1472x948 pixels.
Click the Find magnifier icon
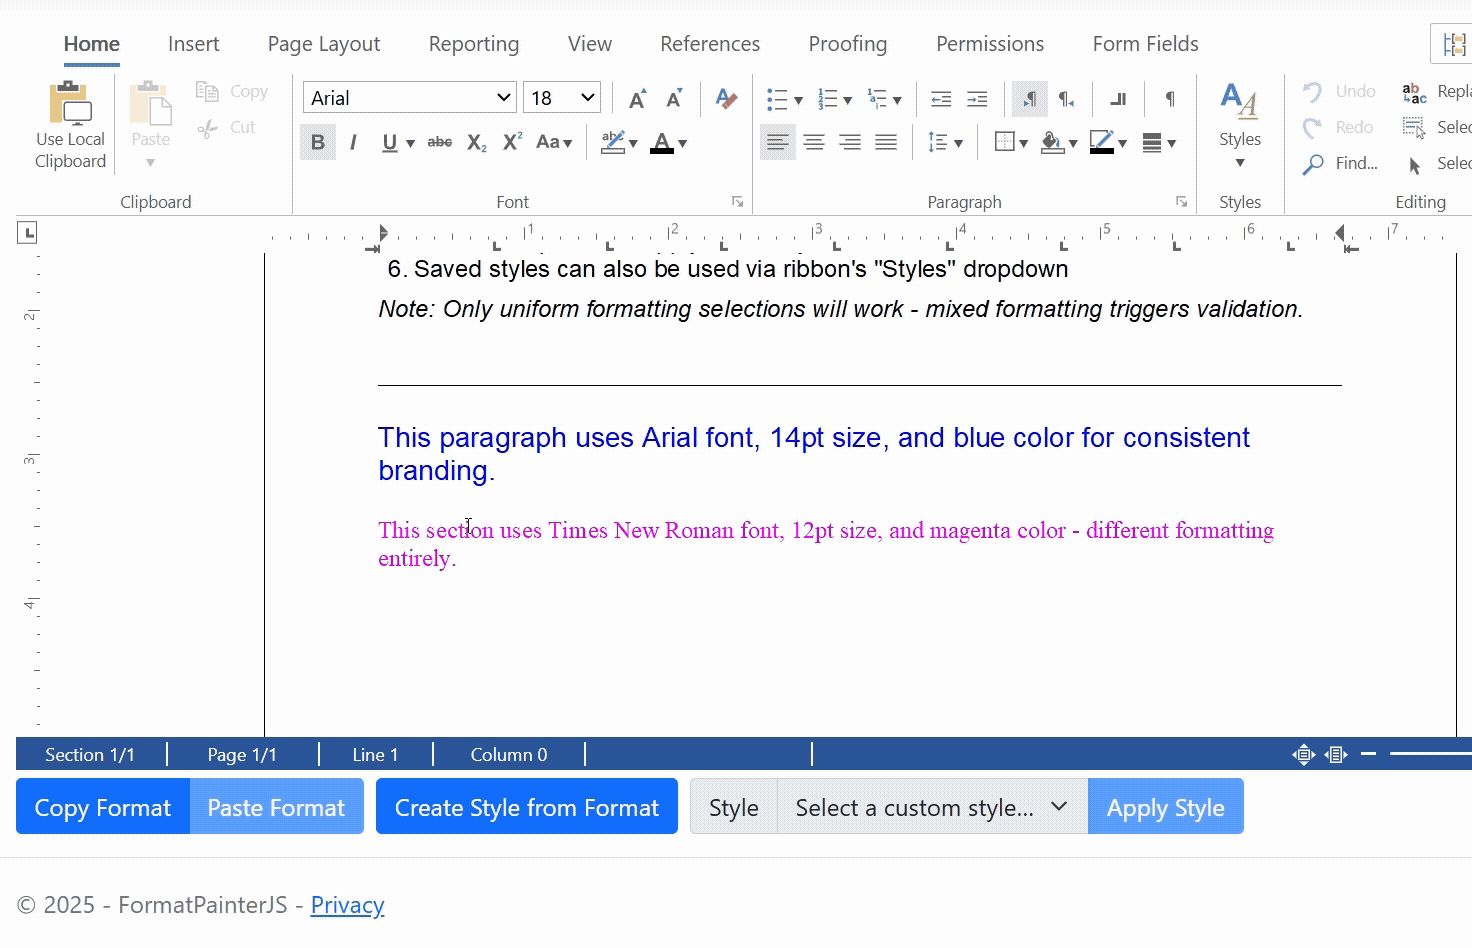coord(1313,164)
